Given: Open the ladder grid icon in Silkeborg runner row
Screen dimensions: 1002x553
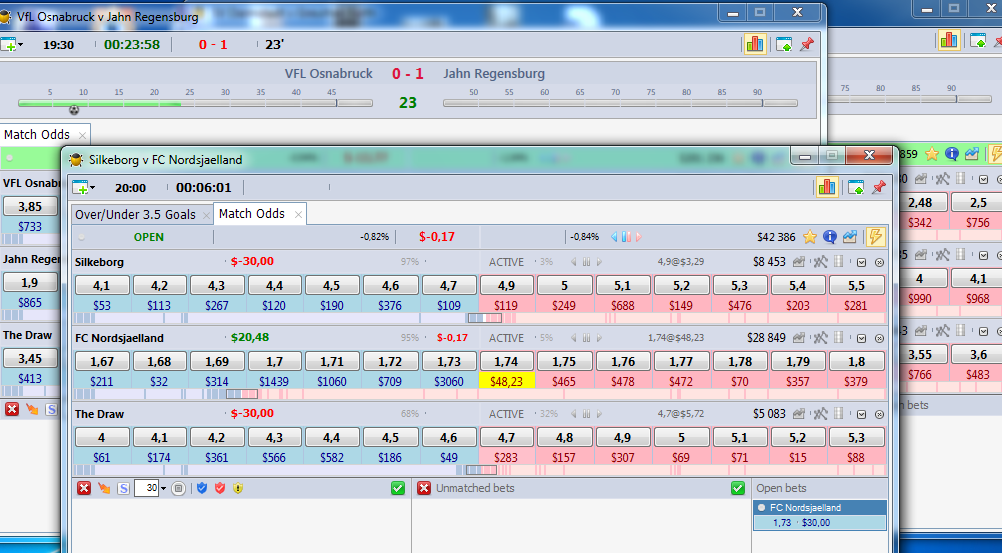Looking at the screenshot, I should (x=839, y=261).
